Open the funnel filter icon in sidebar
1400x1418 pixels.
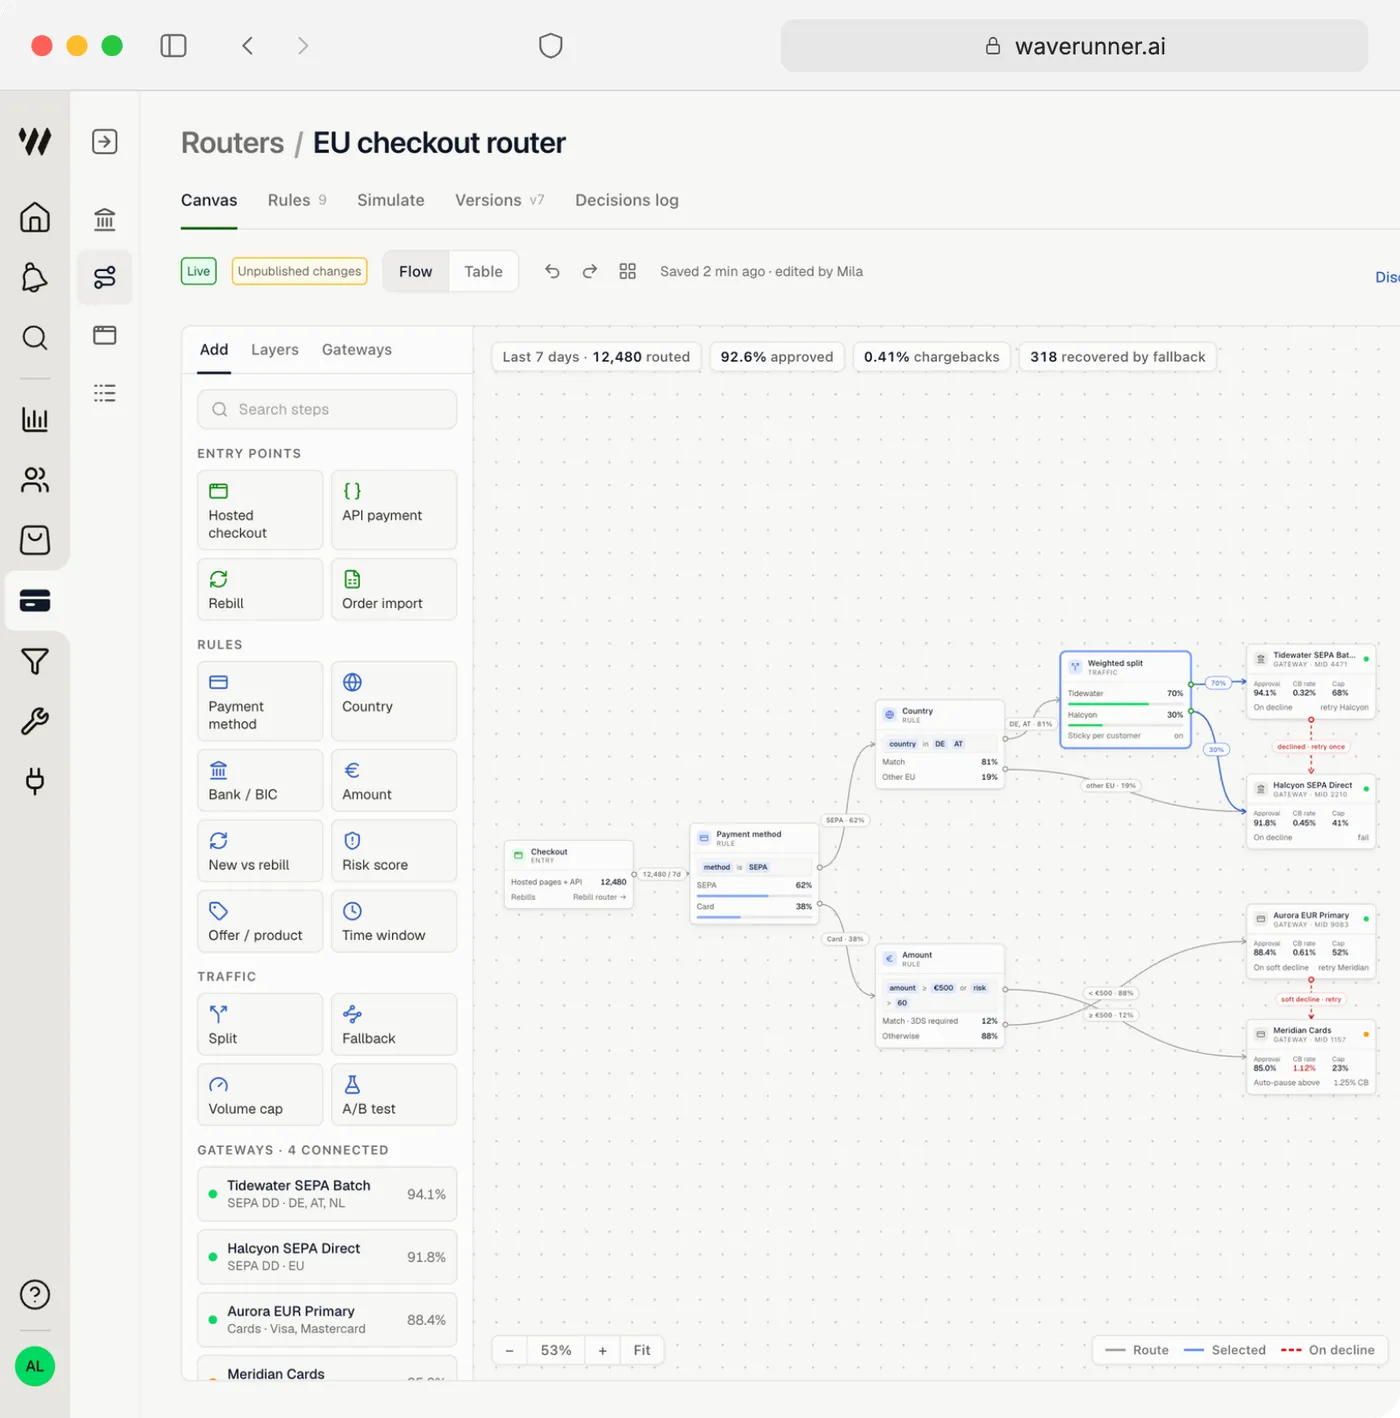(35, 661)
